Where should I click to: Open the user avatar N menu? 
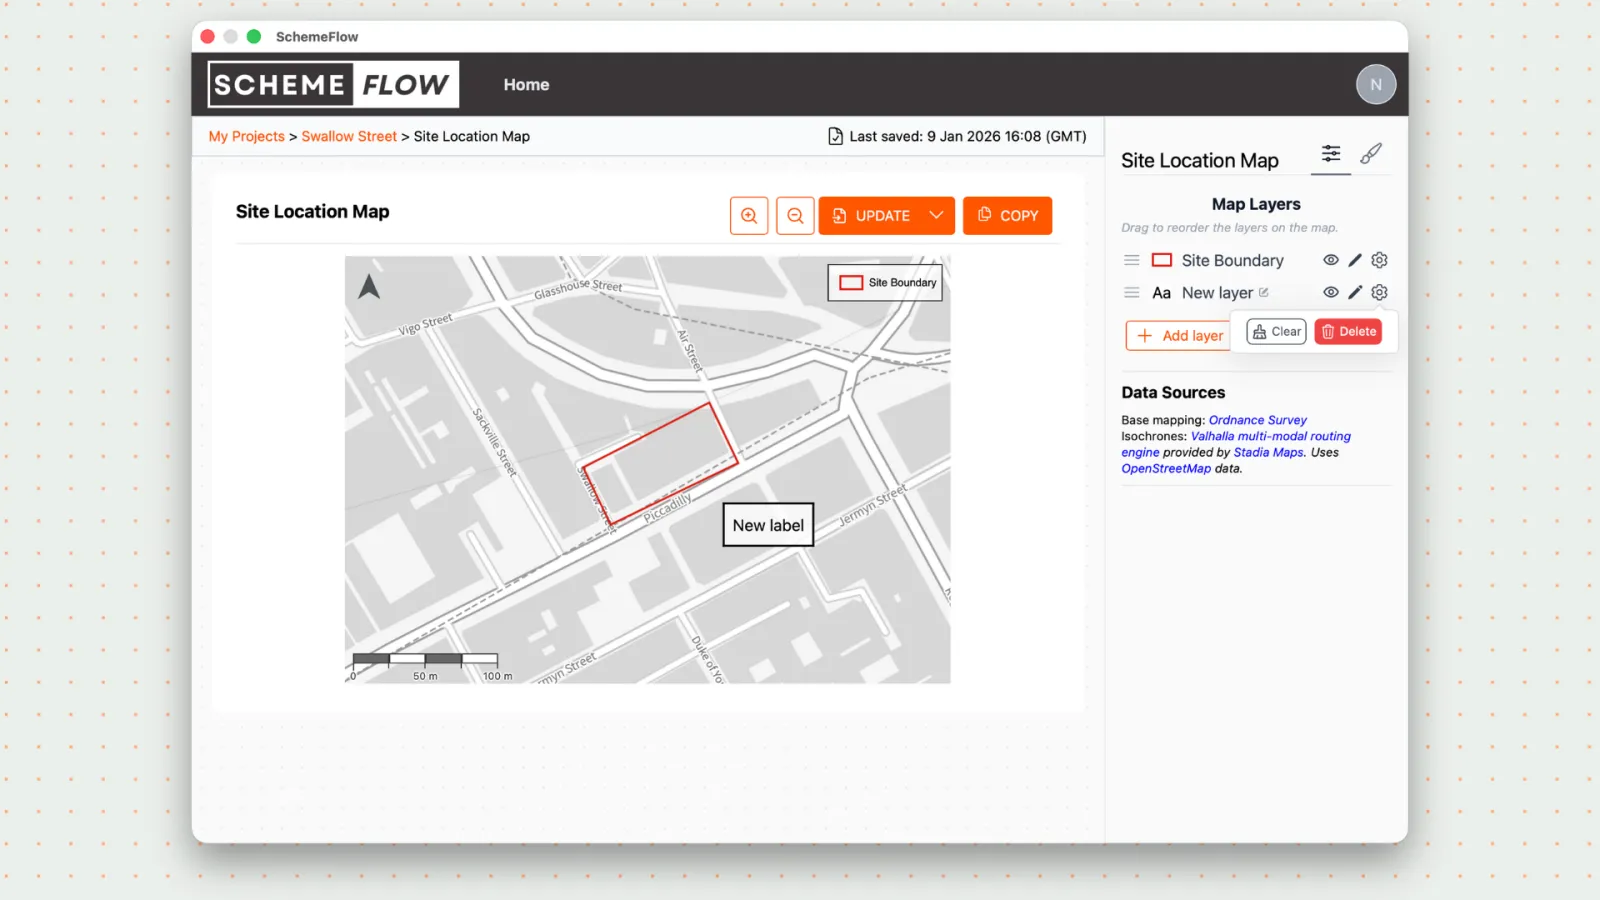1376,85
